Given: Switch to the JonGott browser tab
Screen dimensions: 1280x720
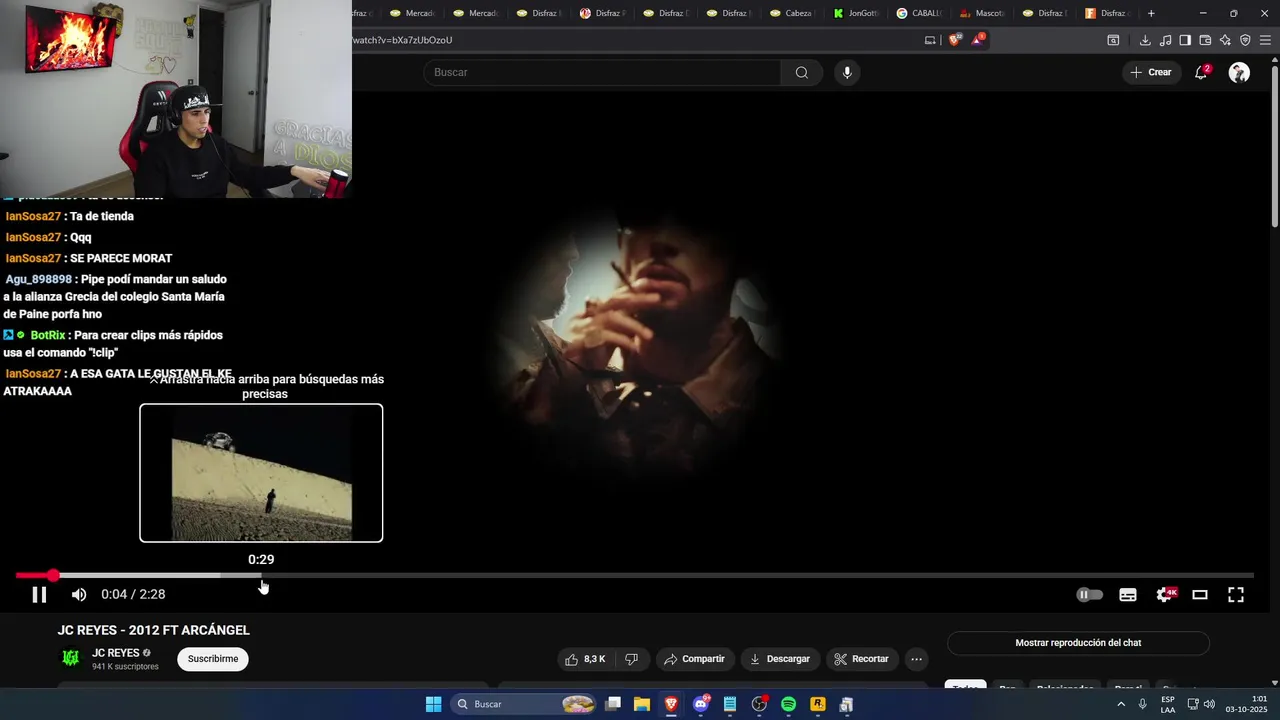Looking at the screenshot, I should pyautogui.click(x=855, y=13).
